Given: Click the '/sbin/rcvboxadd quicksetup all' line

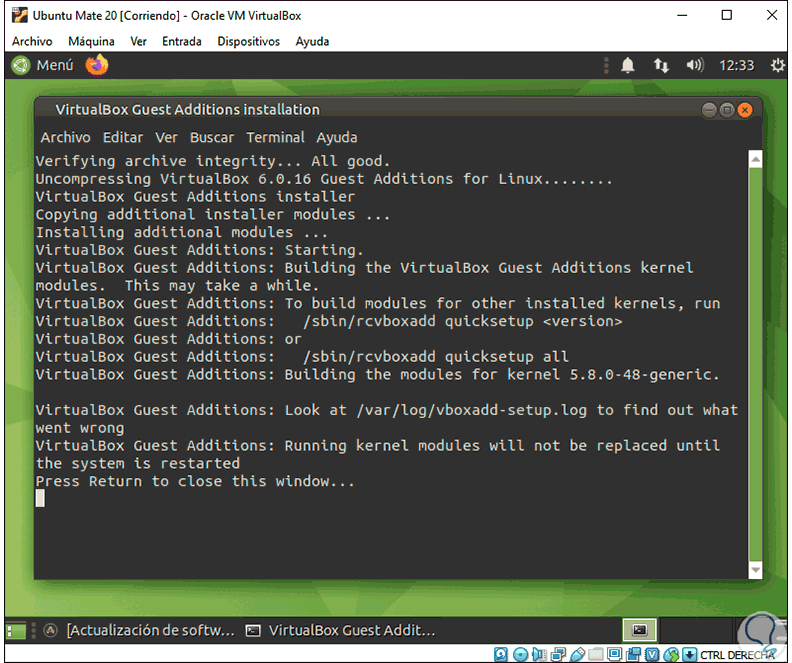Looking at the screenshot, I should 436,356.
